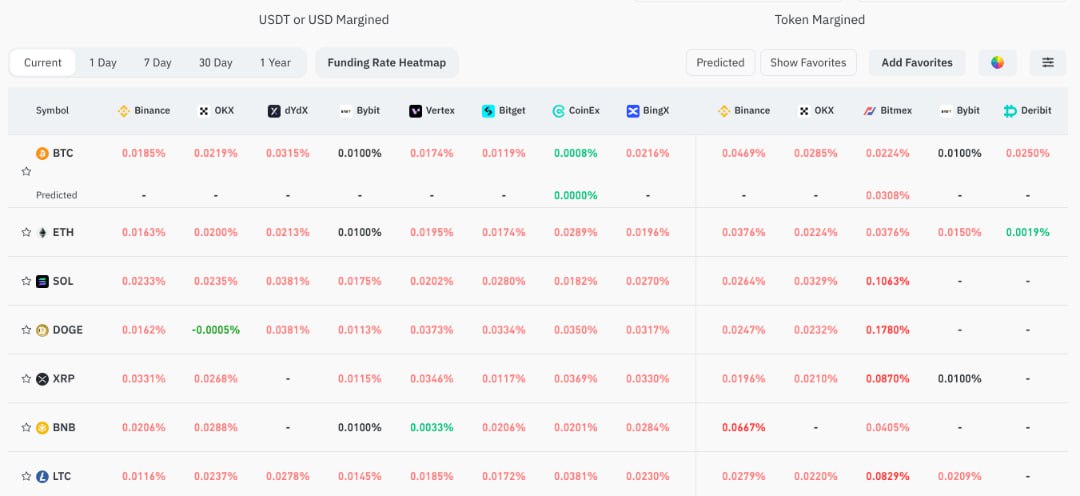
Task: Switch to the 1 Year tab
Action: 276,63
